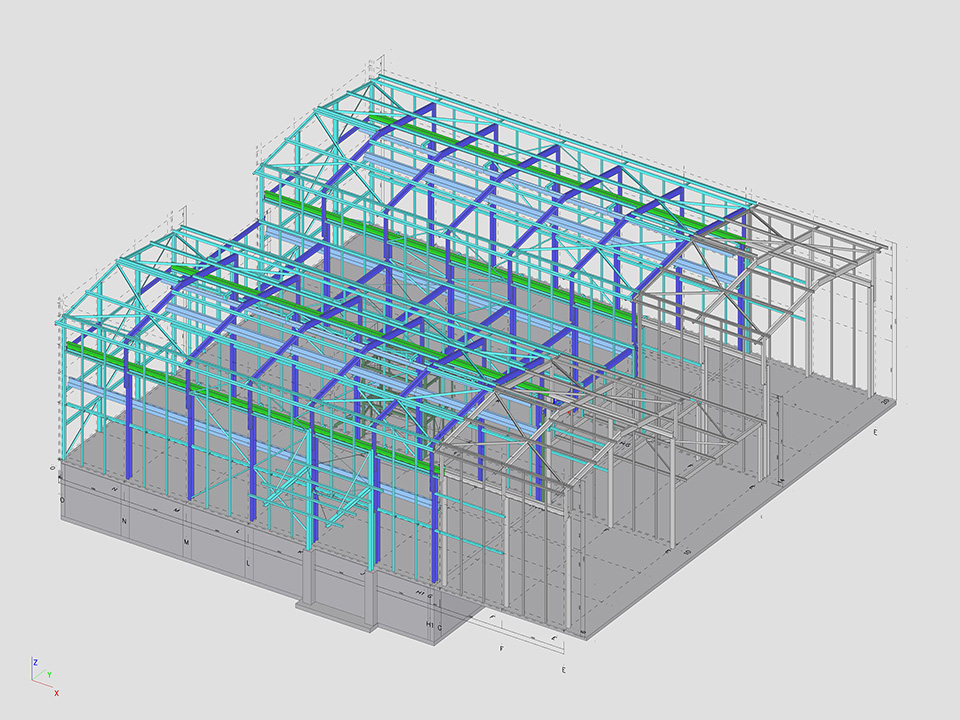Image resolution: width=960 pixels, height=720 pixels.
Task: Select the E grid label beside the right slab edge
Action: 875,432
